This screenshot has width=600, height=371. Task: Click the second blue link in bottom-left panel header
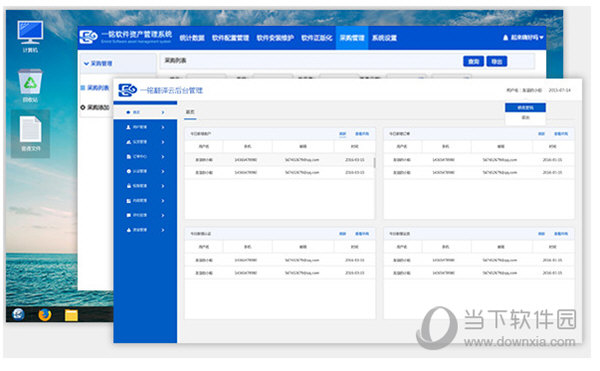362,234
